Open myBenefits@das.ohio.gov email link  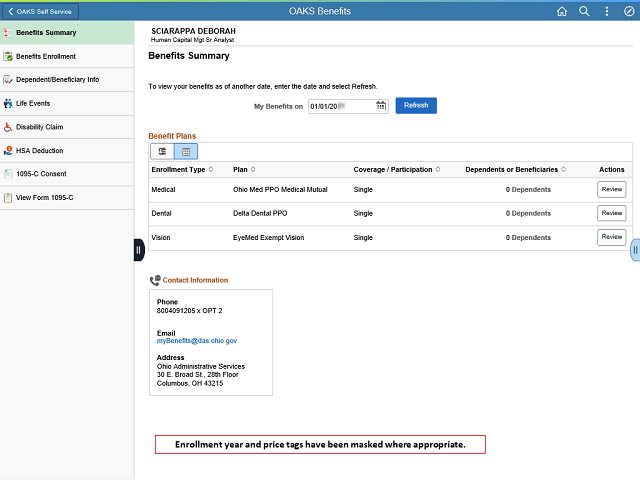(x=197, y=341)
